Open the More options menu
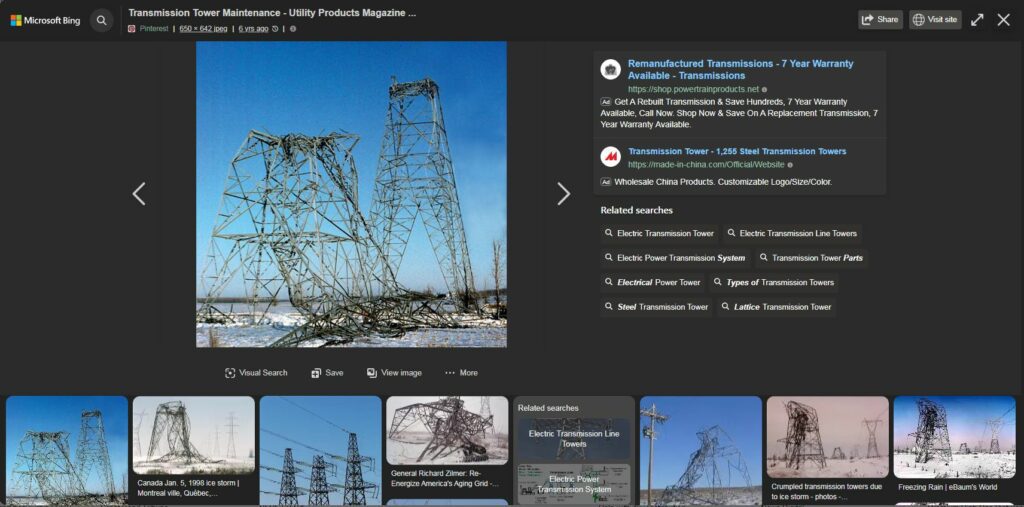 461,373
